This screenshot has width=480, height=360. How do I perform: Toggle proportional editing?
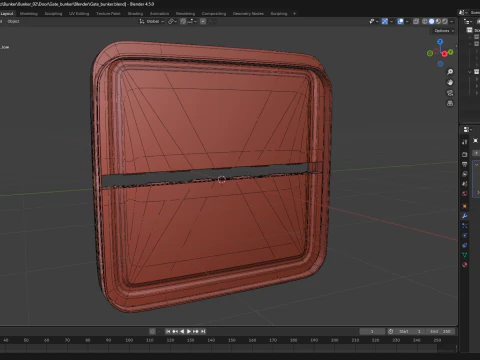coord(203,21)
